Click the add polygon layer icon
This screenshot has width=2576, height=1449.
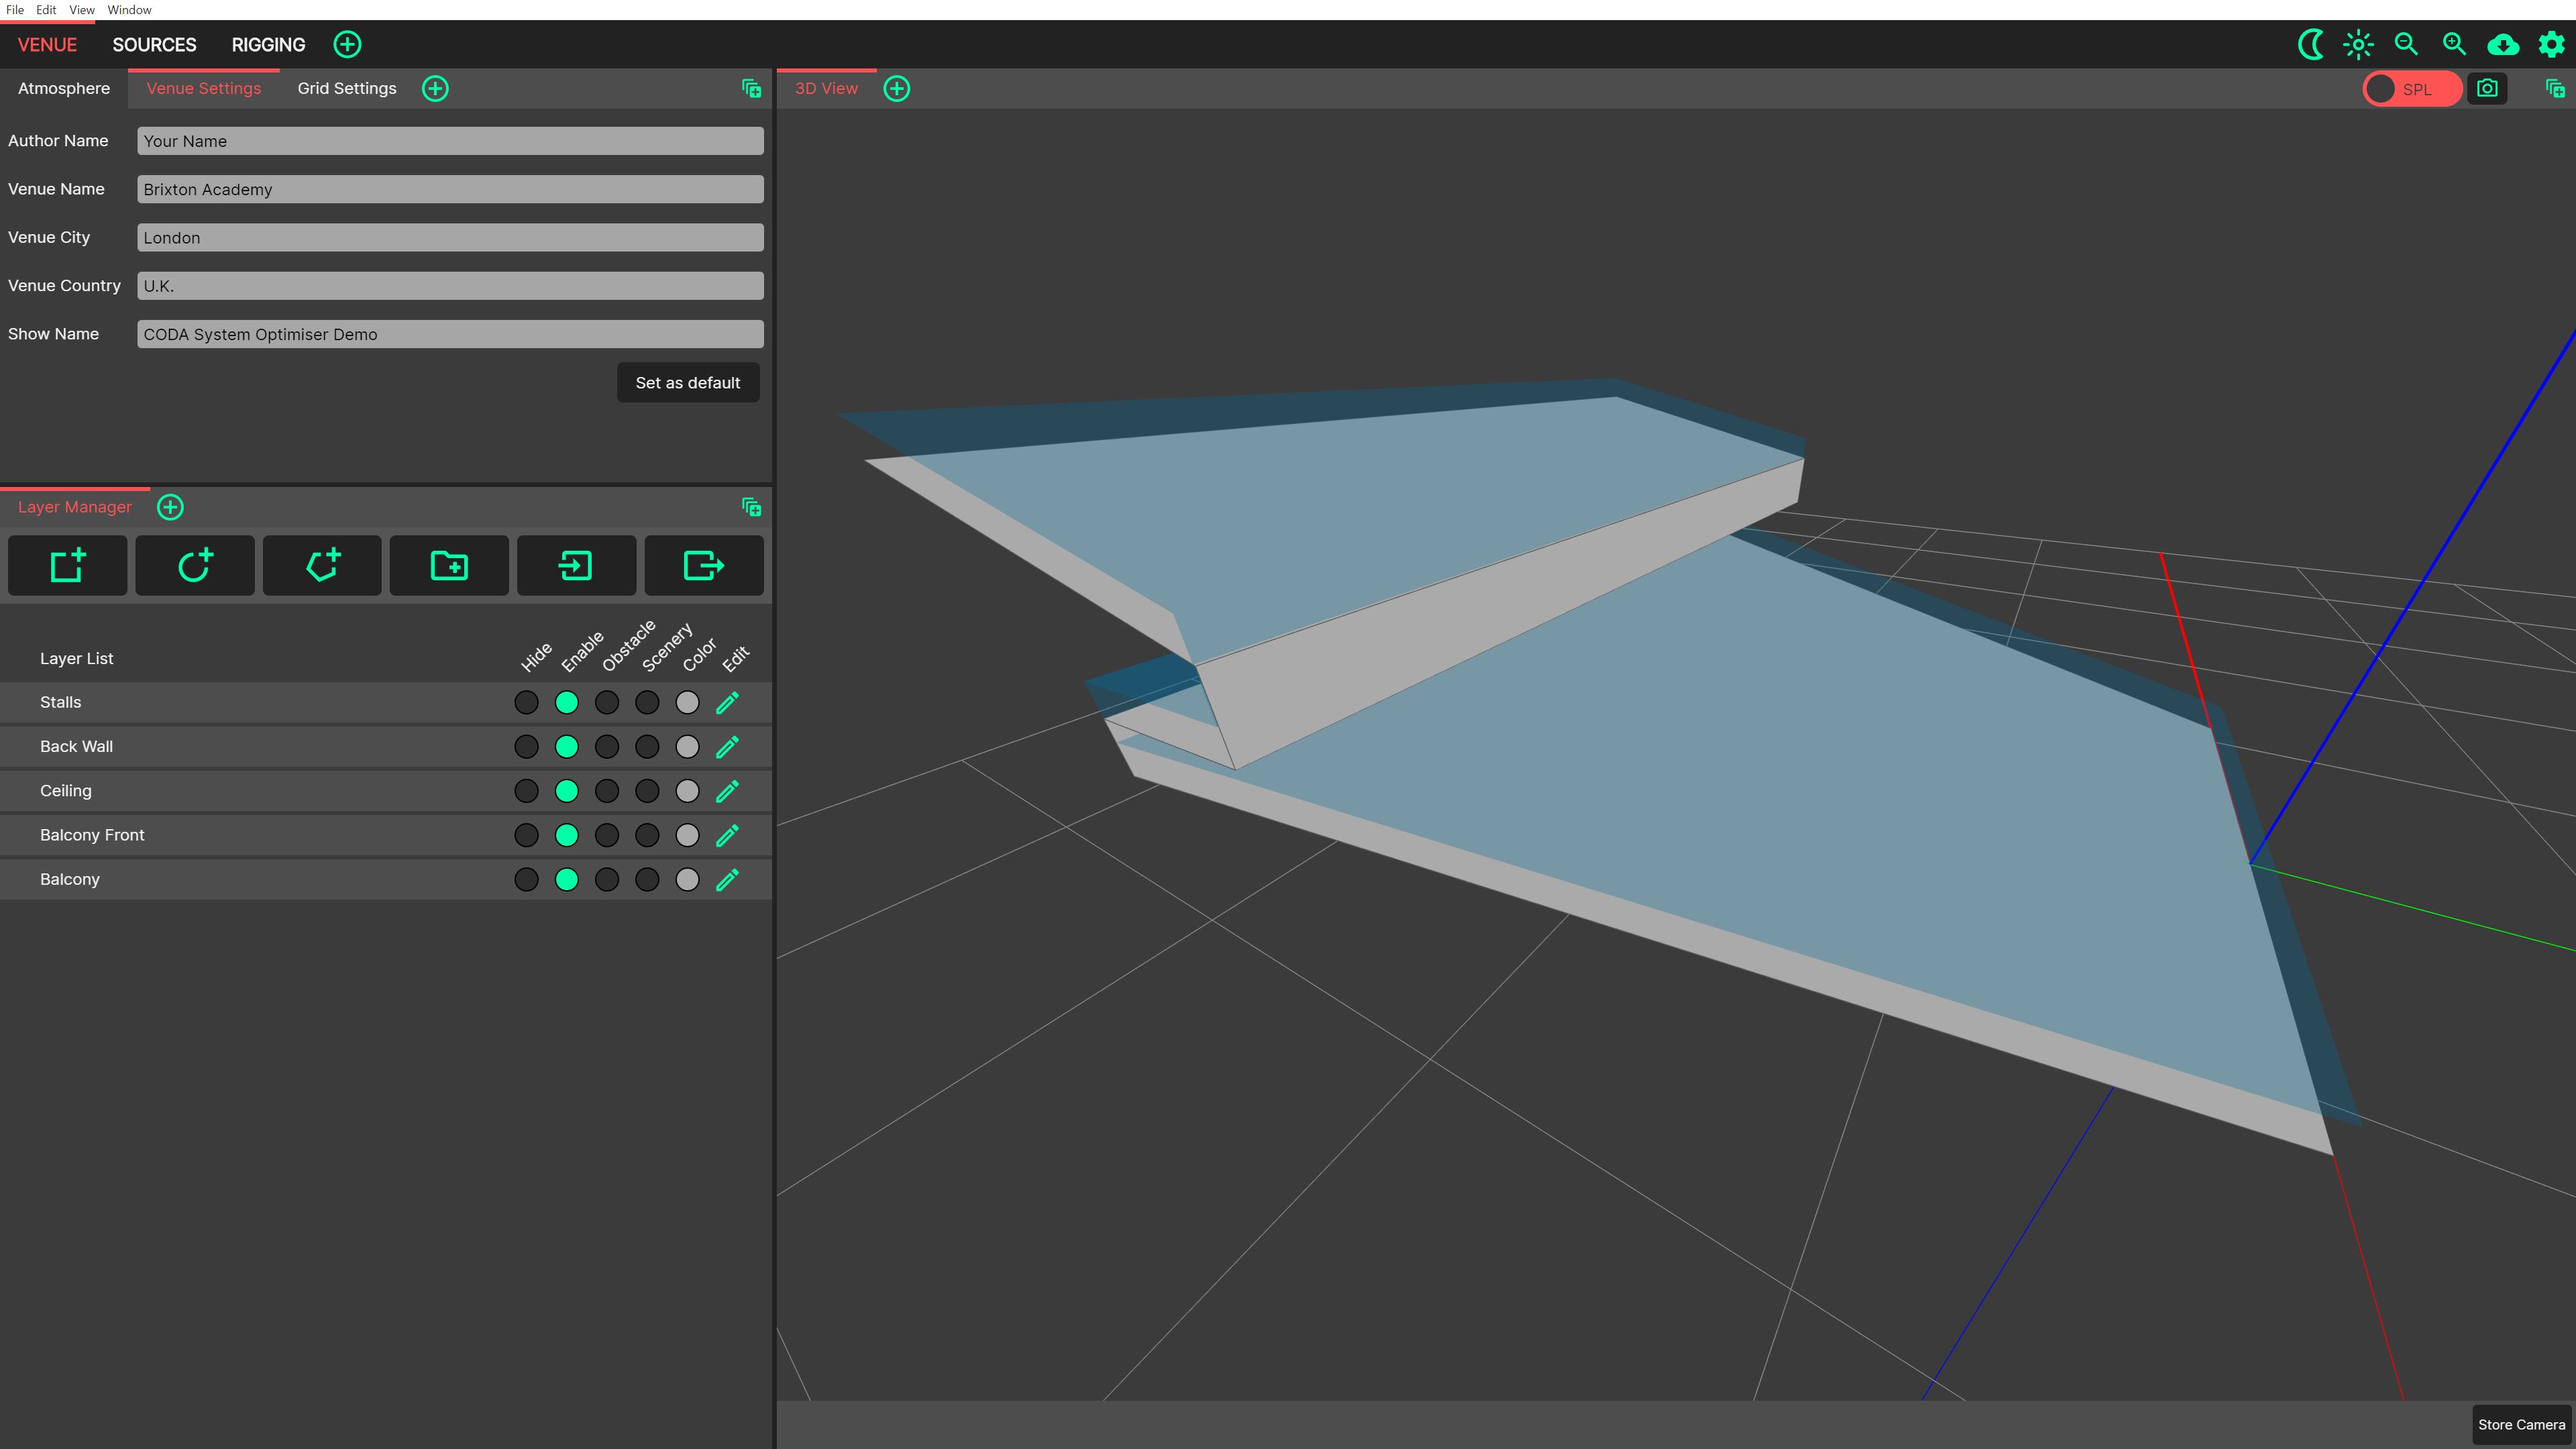tap(322, 566)
